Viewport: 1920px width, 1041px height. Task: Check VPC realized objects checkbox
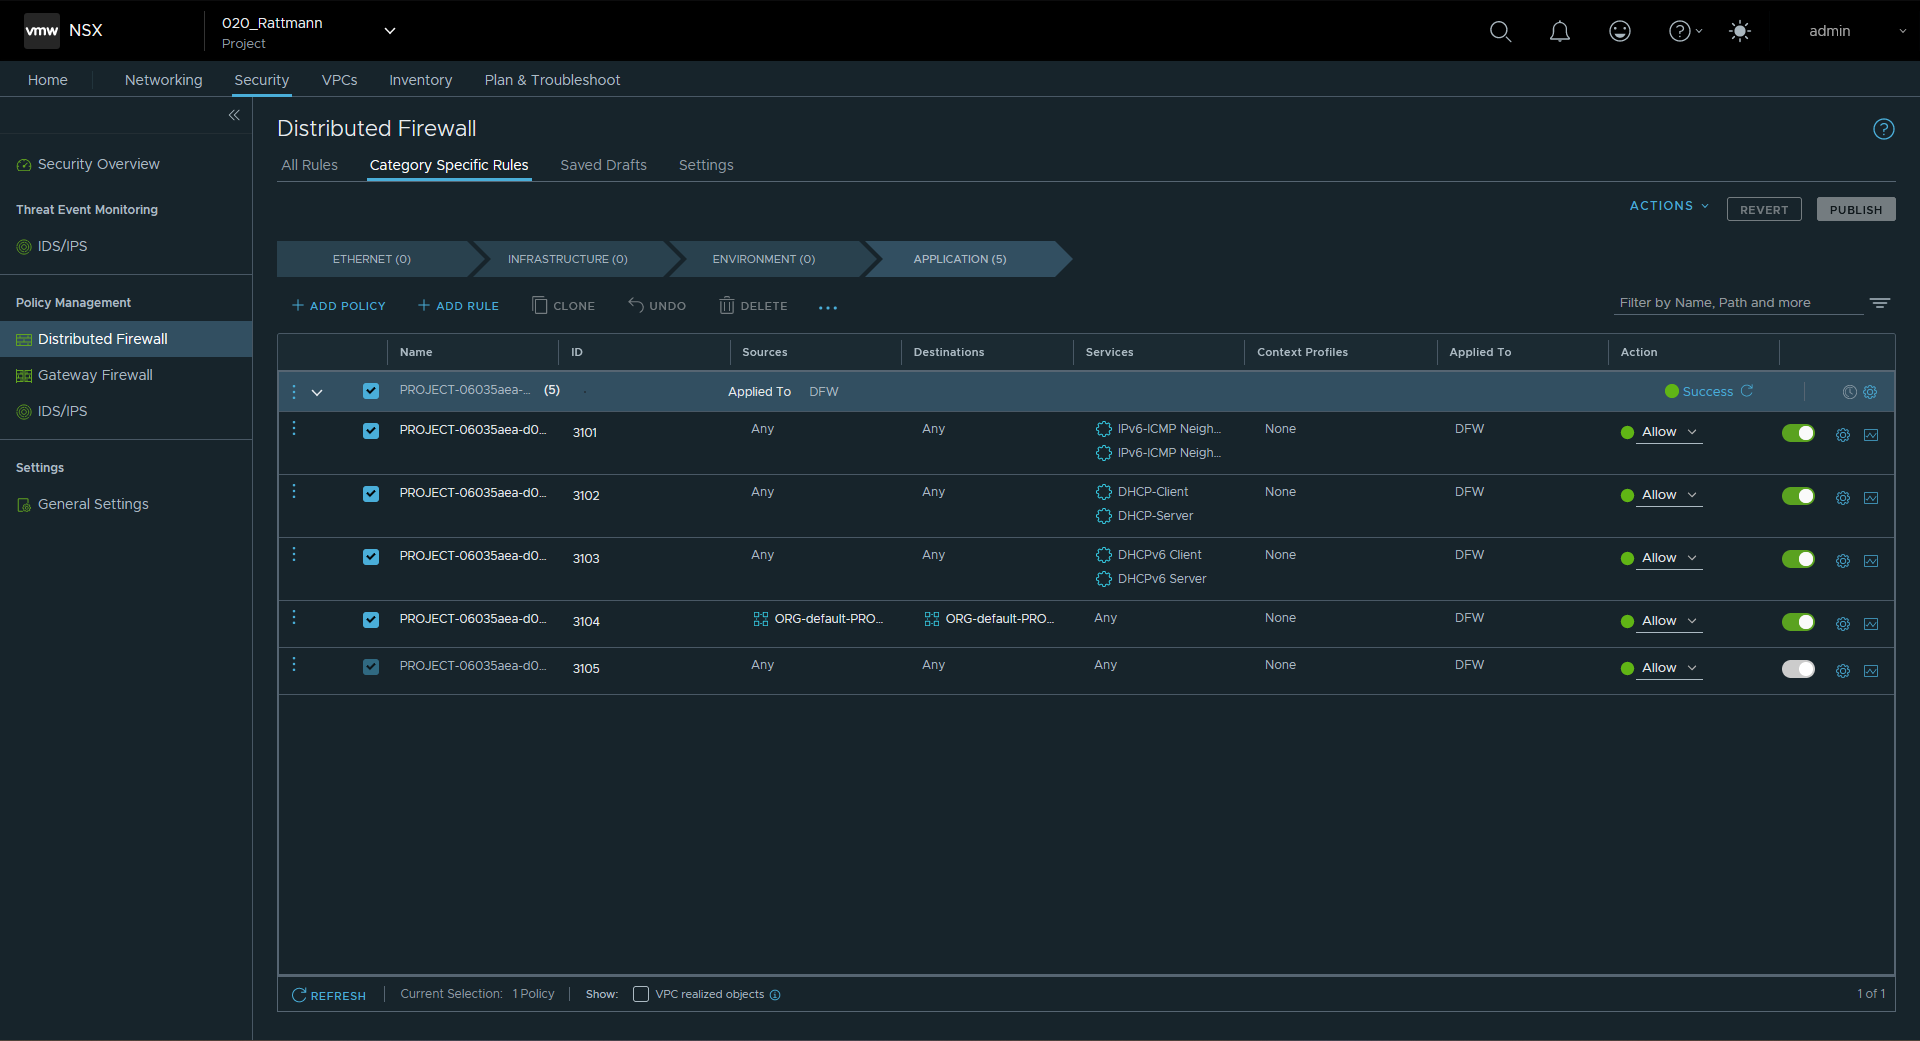click(x=641, y=994)
